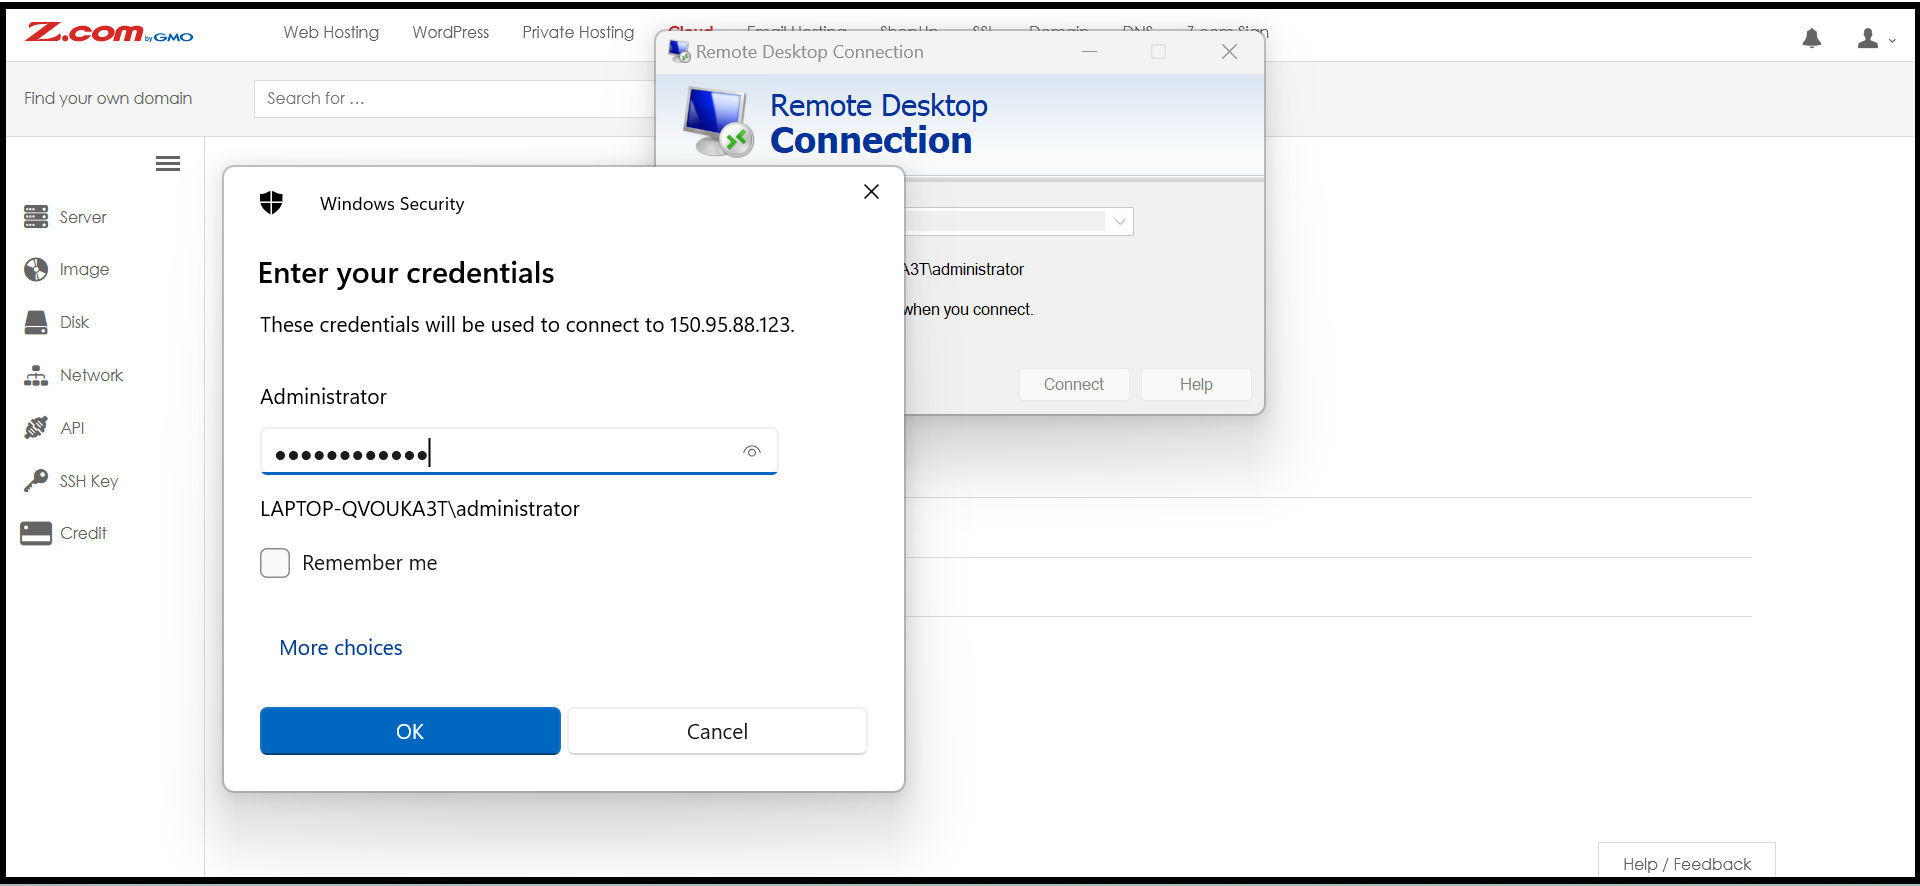This screenshot has width=1920, height=886.
Task: Open the user account icon menu
Action: coord(1876,39)
